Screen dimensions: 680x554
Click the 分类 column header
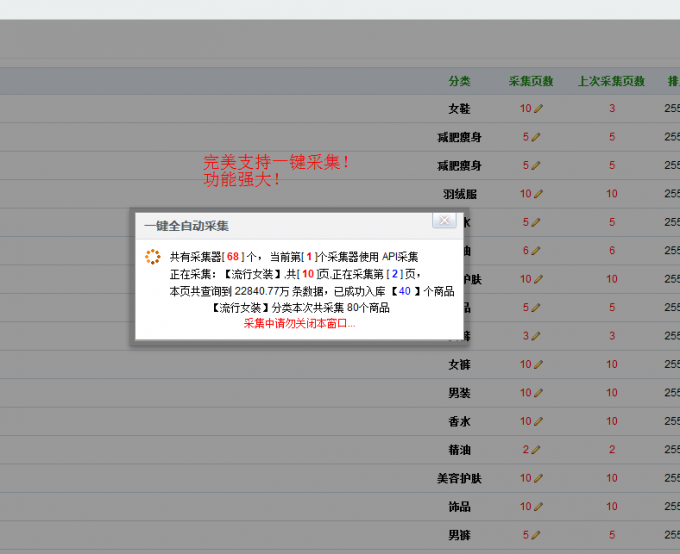click(459, 81)
